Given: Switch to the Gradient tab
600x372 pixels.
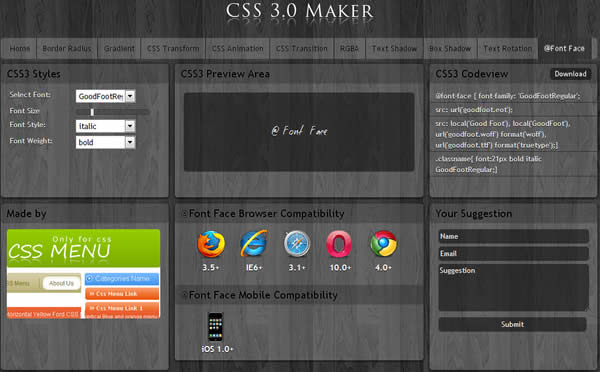Looking at the screenshot, I should click(x=119, y=49).
